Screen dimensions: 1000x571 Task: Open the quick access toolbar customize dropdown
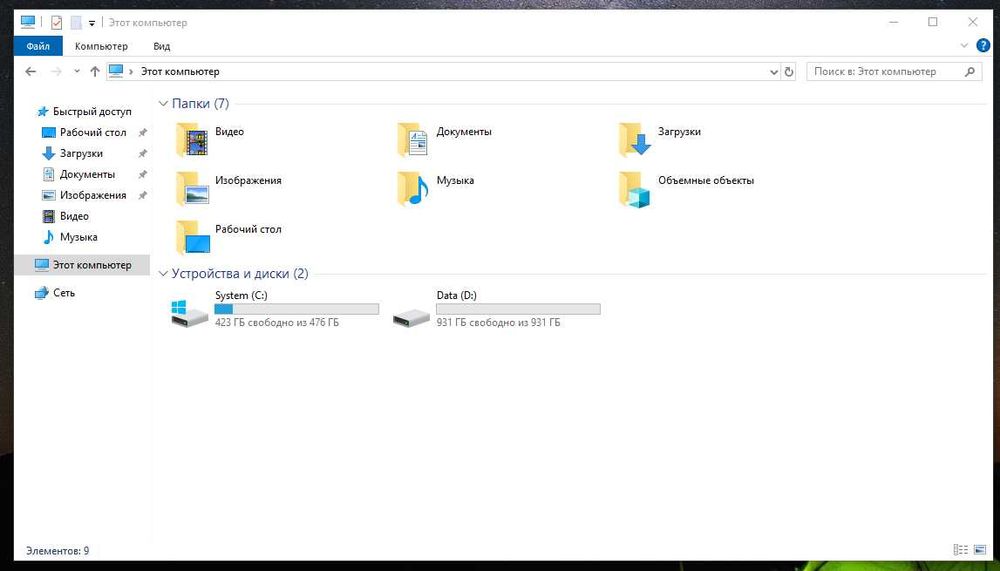click(x=92, y=23)
